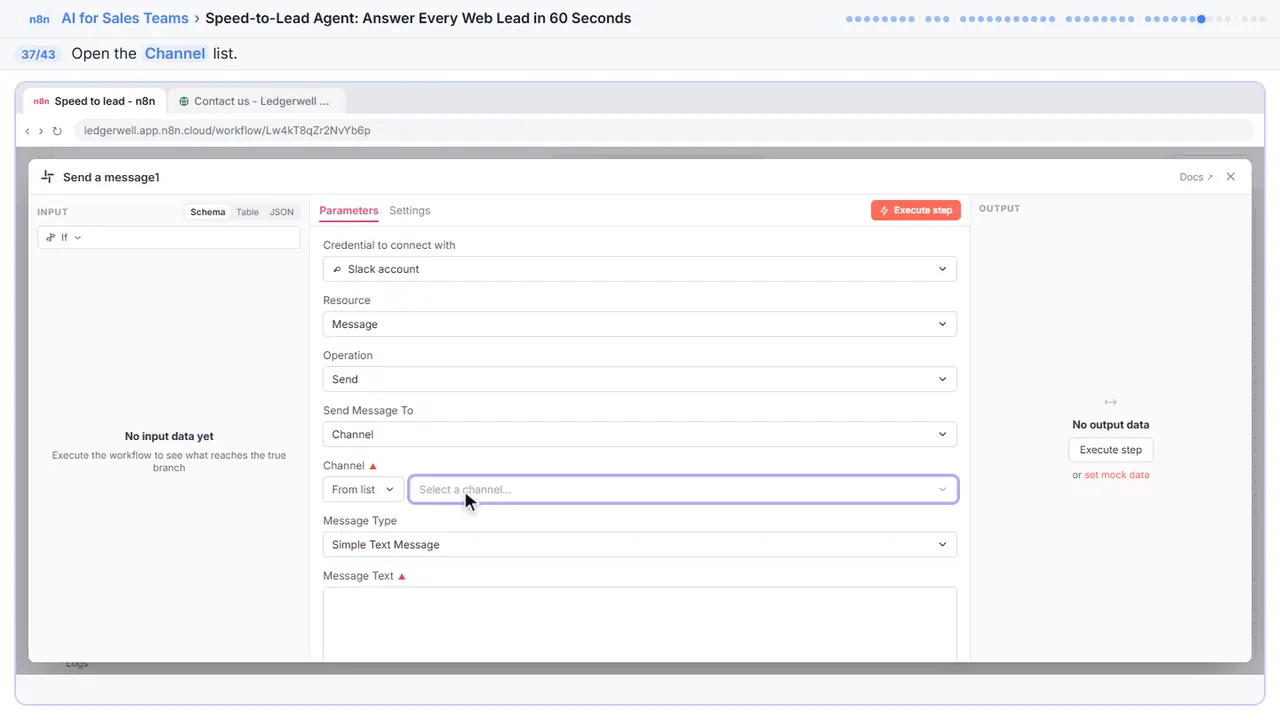Click the lesson title Speed-to-Lead Agent text

418,18
